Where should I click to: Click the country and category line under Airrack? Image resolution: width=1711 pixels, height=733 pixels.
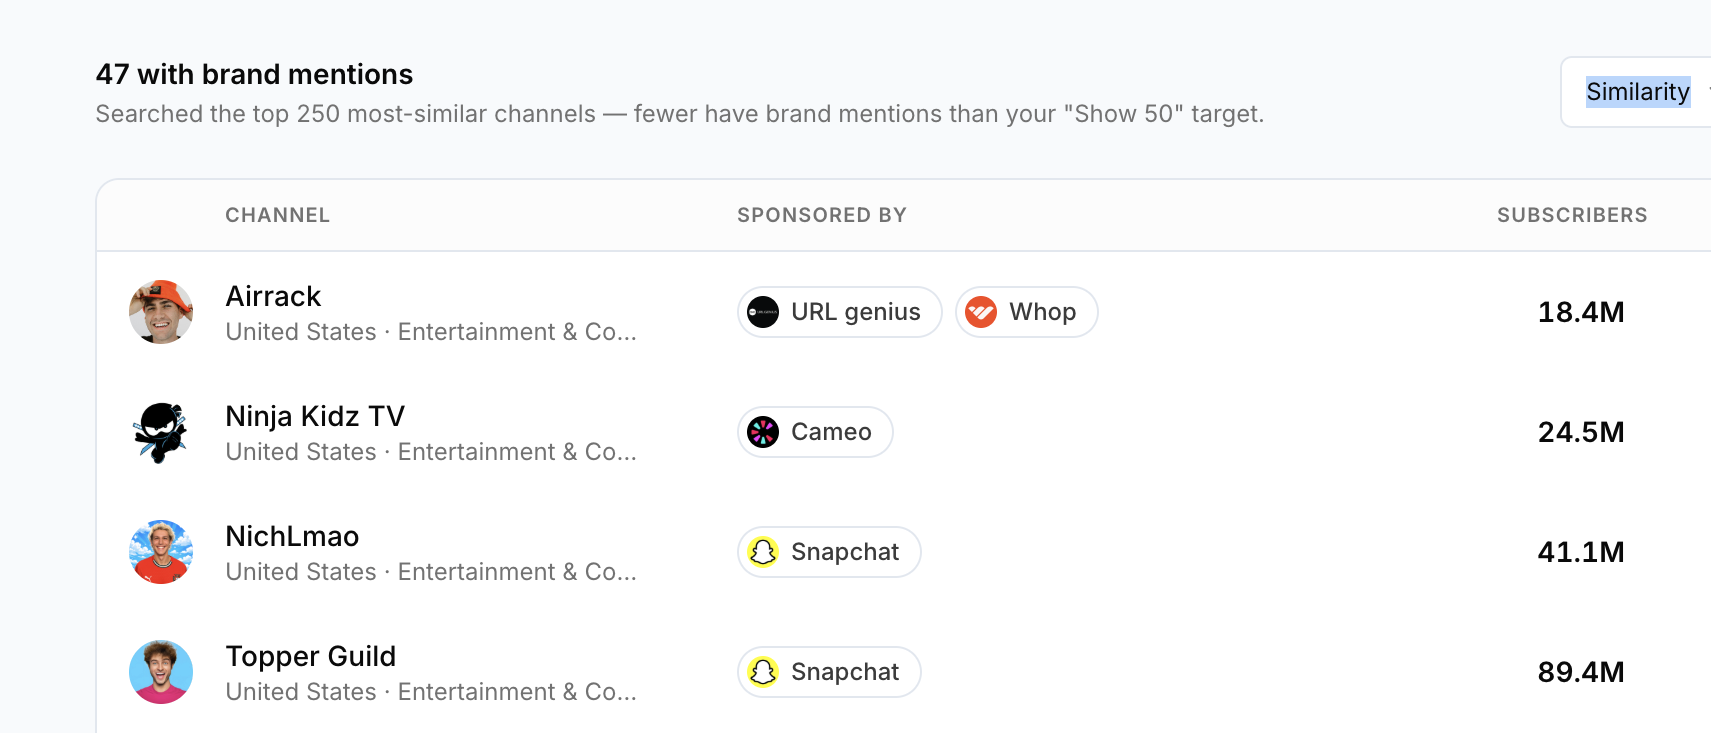point(431,332)
